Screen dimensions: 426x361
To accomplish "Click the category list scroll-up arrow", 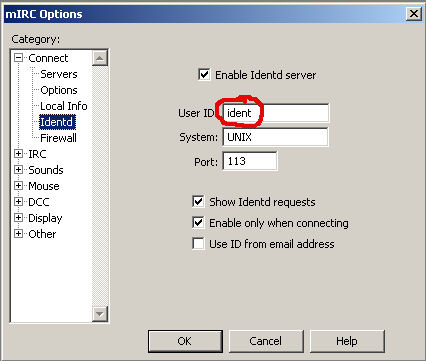I will point(100,58).
